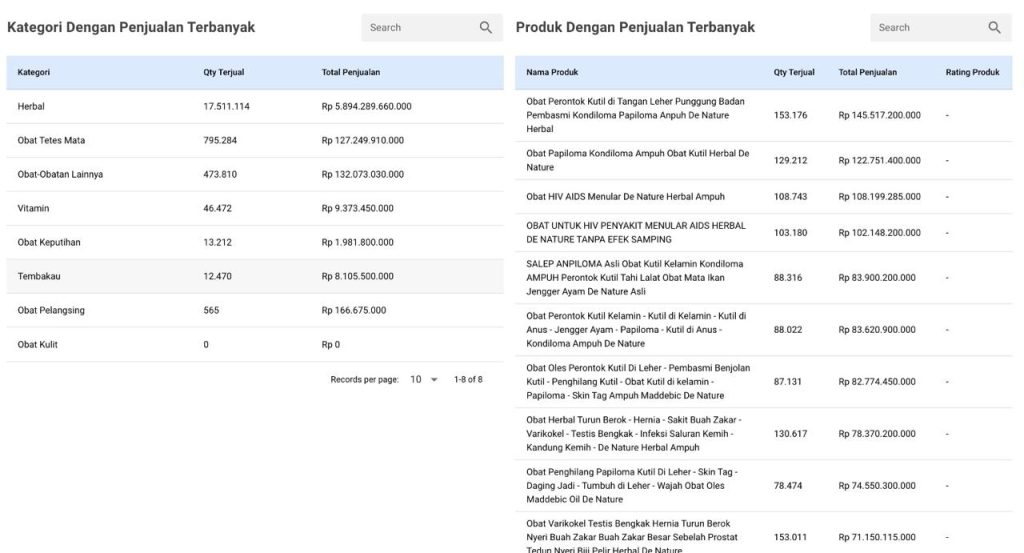Viewport: 1024px width, 553px height.
Task: Click the 153.176 product quantity
Action: coord(790,115)
